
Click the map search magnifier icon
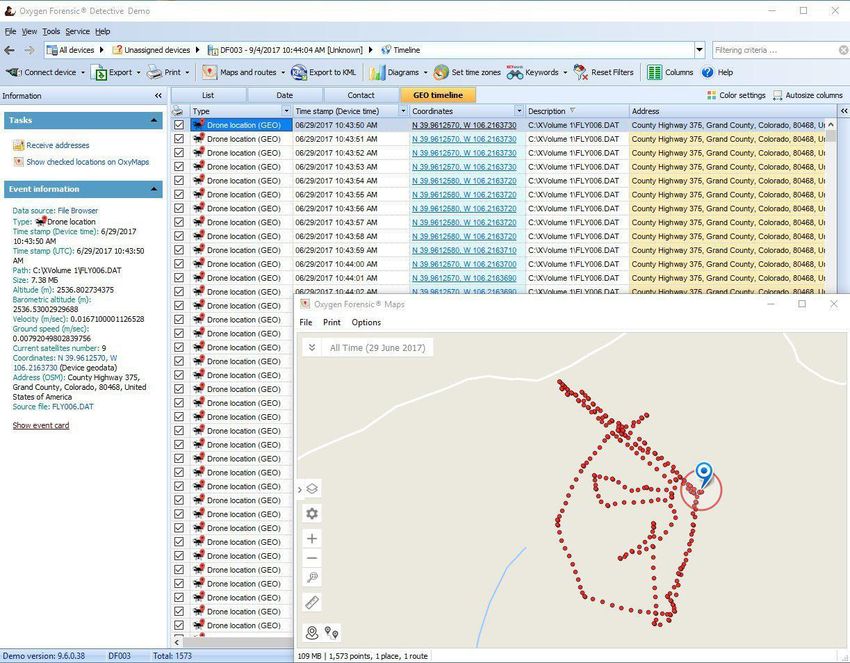[x=312, y=577]
